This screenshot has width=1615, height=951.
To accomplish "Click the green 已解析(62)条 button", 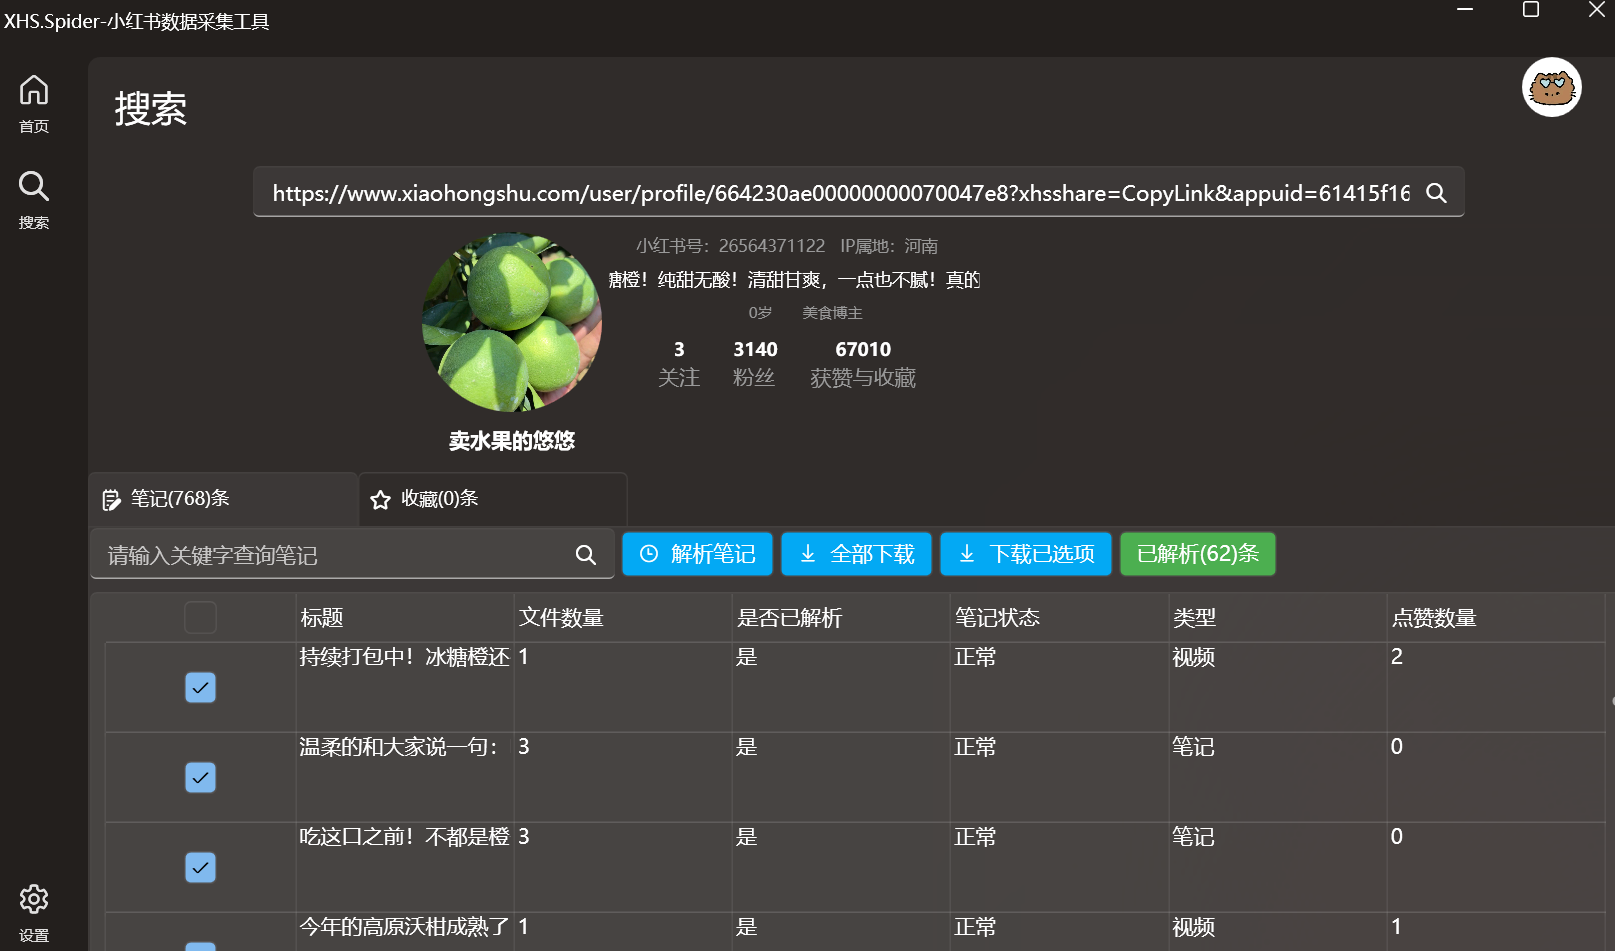I will click(1197, 554).
